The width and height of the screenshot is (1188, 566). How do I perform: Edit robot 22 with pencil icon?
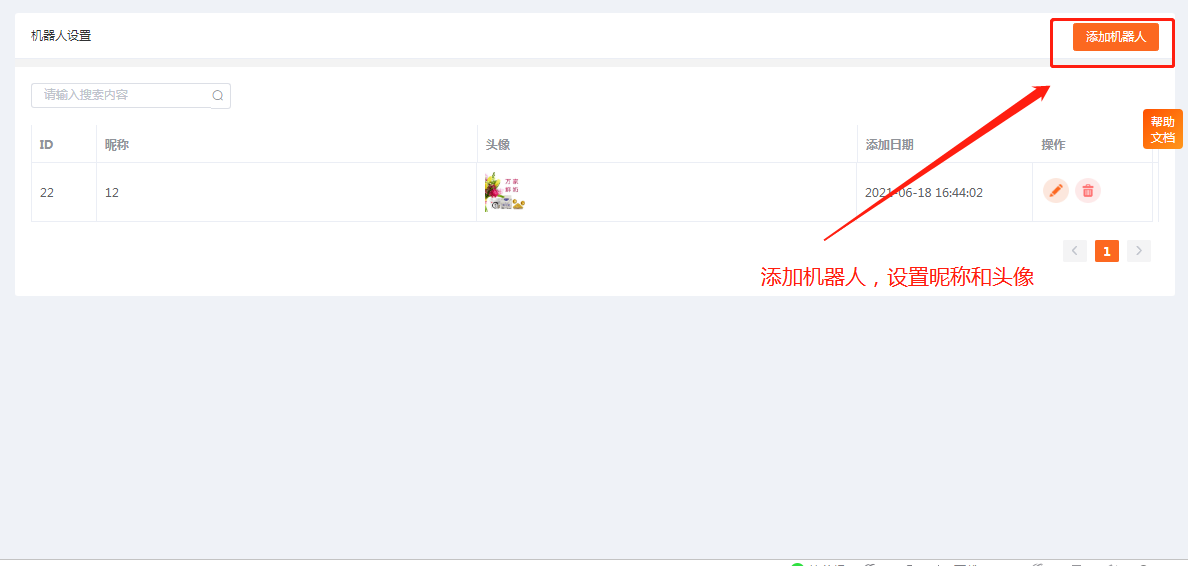(x=1055, y=191)
